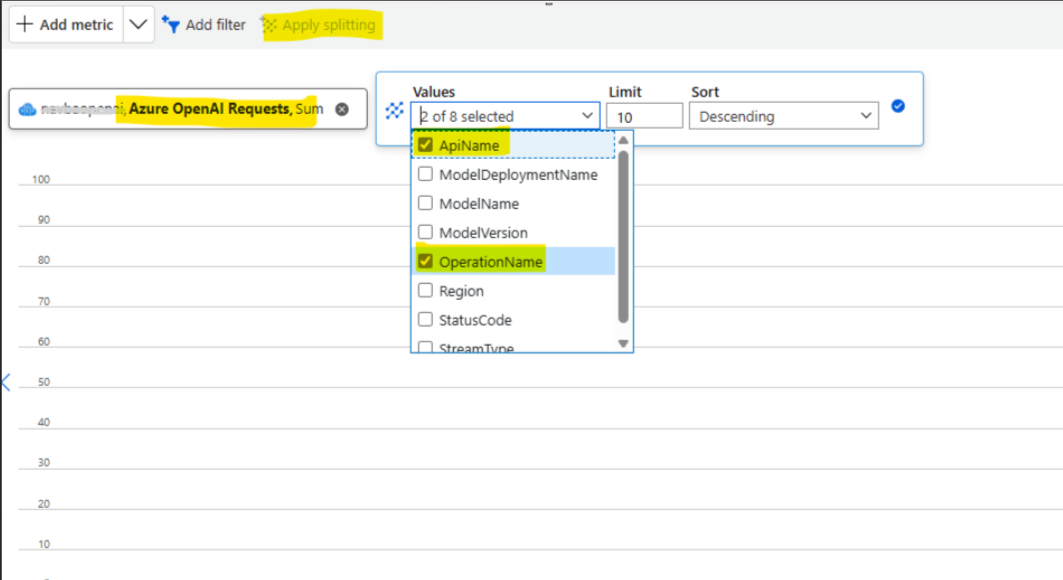Click the Apply splitting button
The width and height of the screenshot is (1063, 580).
(x=319, y=25)
